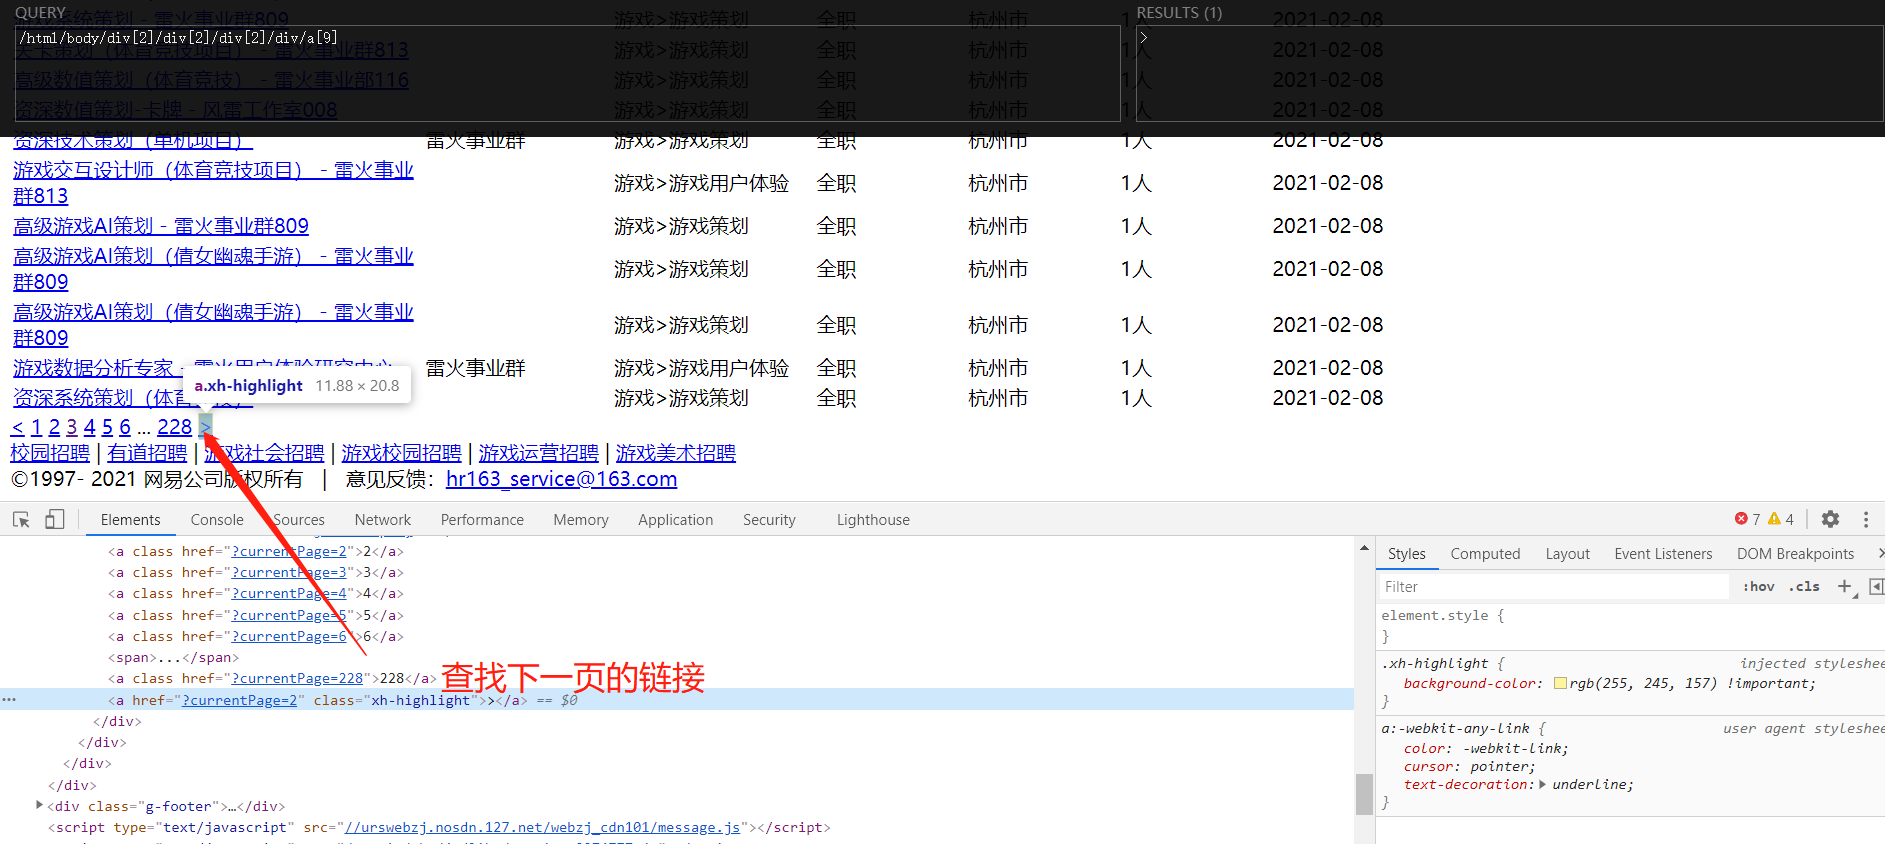Image resolution: width=1885 pixels, height=844 pixels.
Task: Open page 228 pagination link
Action: (174, 427)
